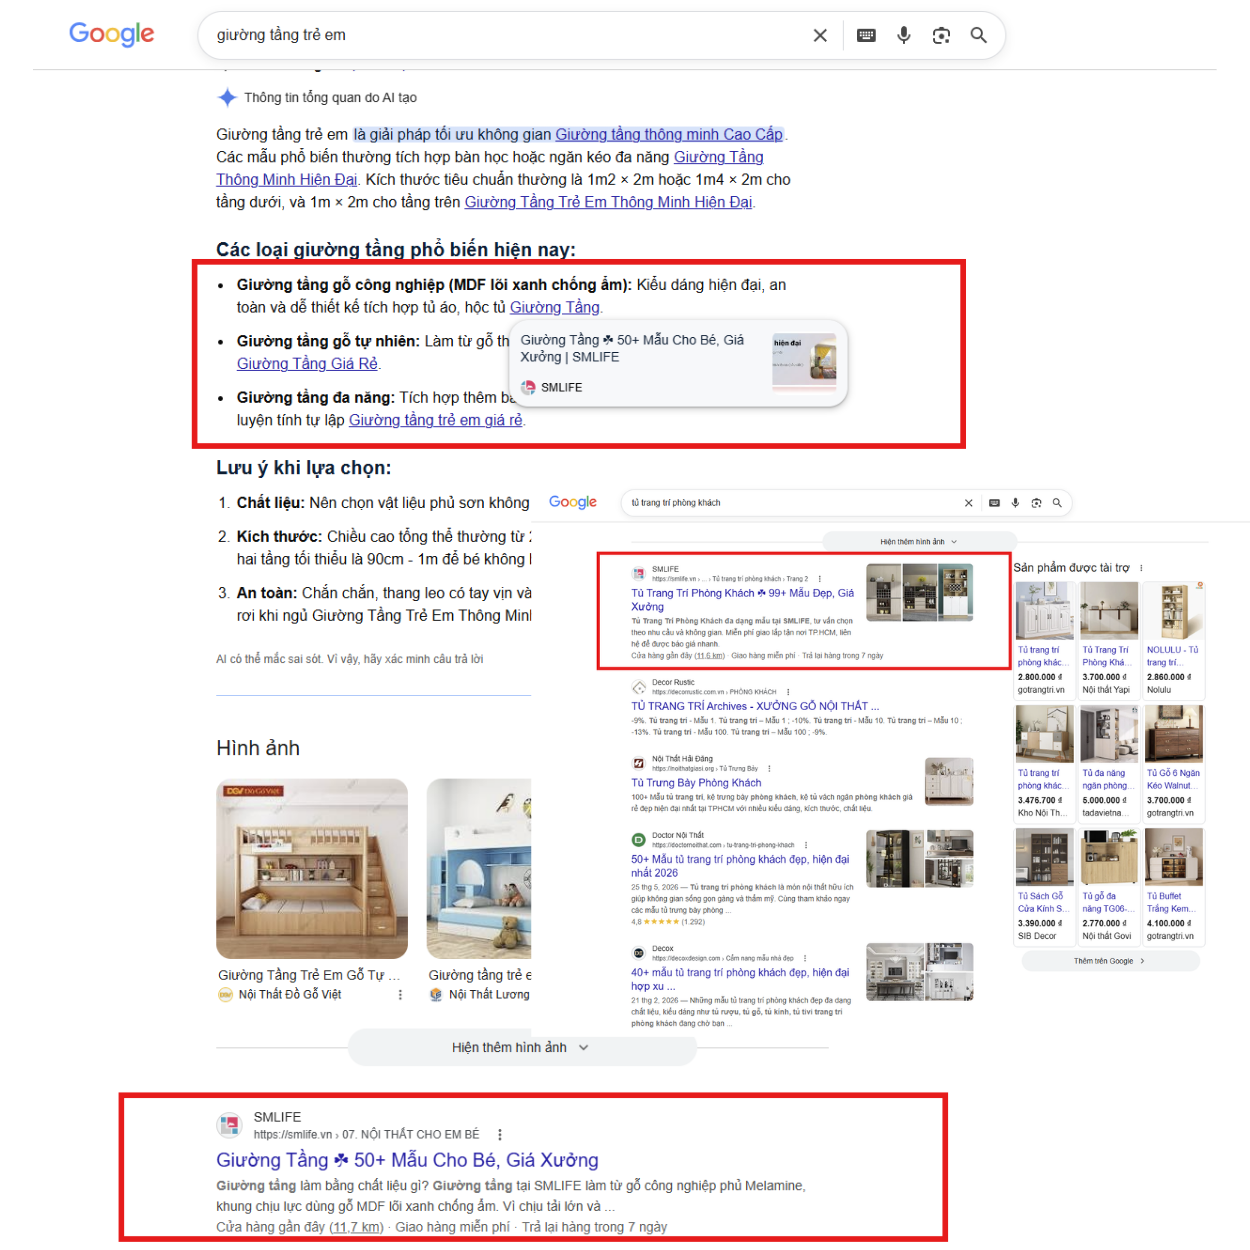The height and width of the screenshot is (1250, 1250).
Task: Expand 'Hiện thêm hình ảnh' in main page
Action: pyautogui.click(x=520, y=1047)
